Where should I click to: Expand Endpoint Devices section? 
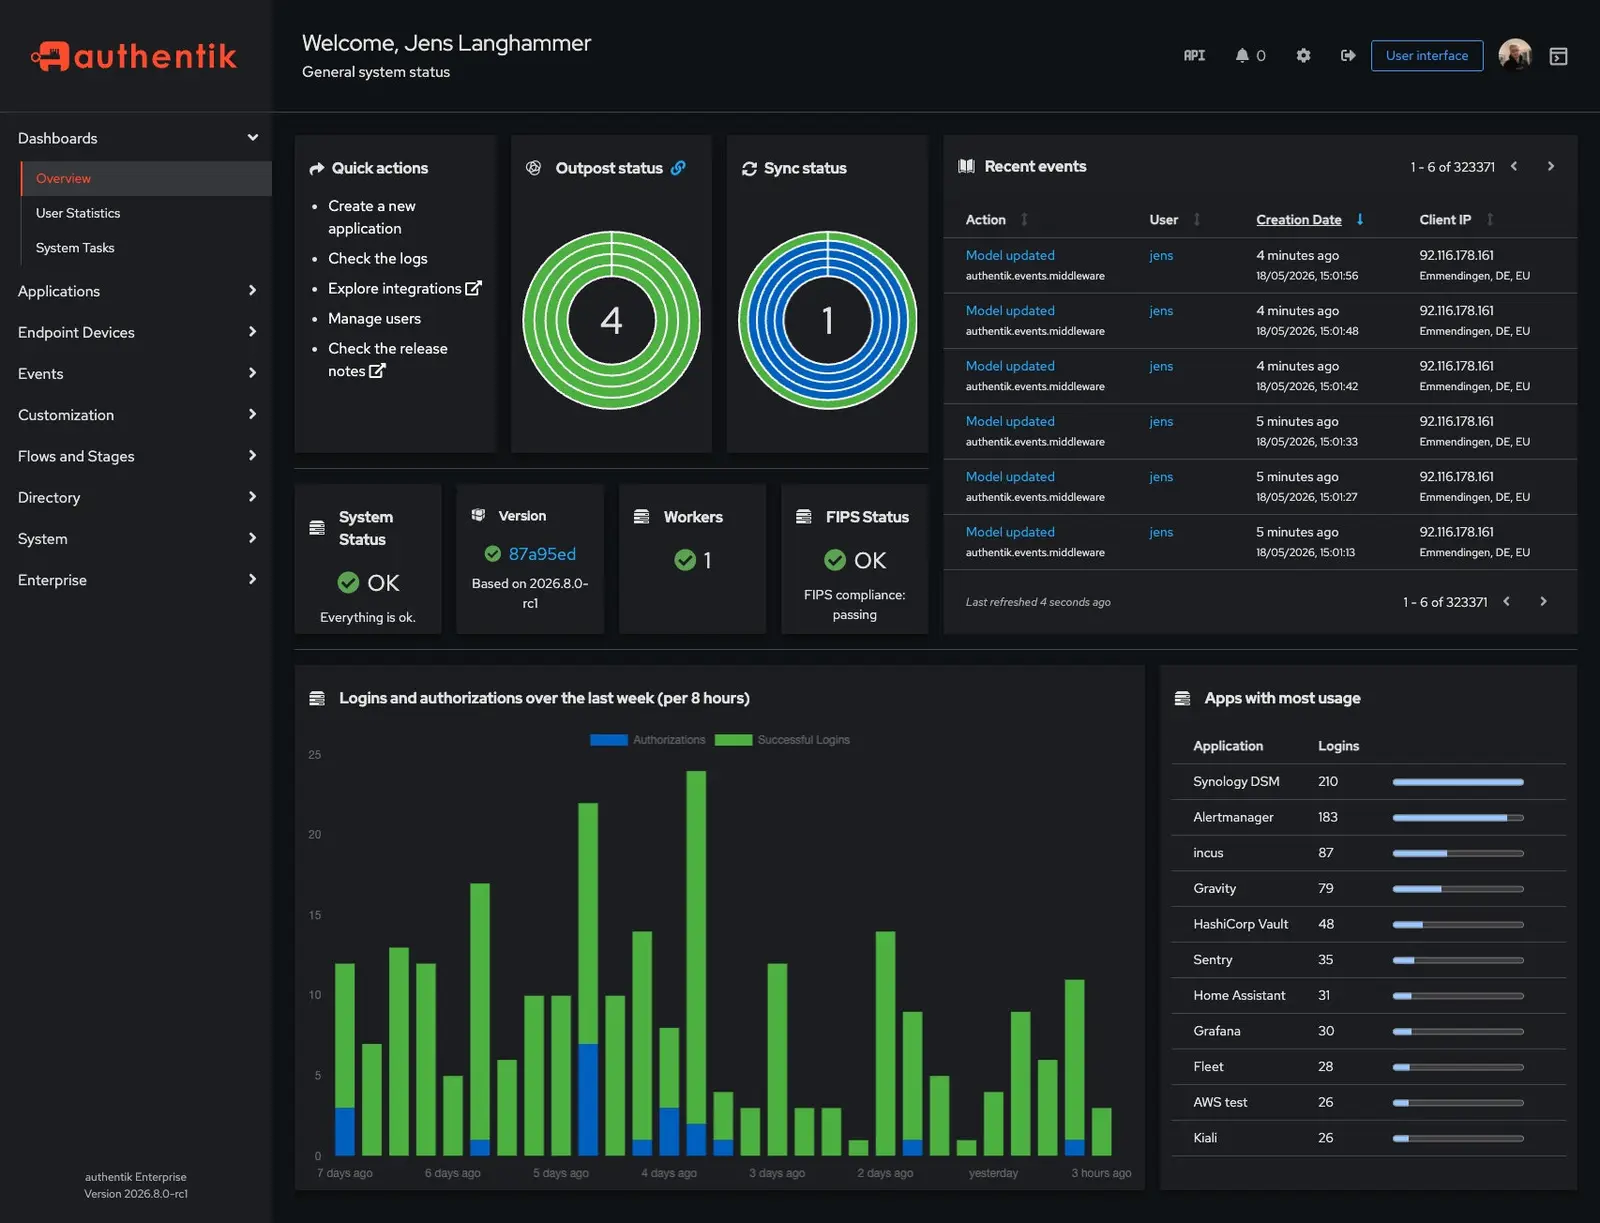point(136,332)
